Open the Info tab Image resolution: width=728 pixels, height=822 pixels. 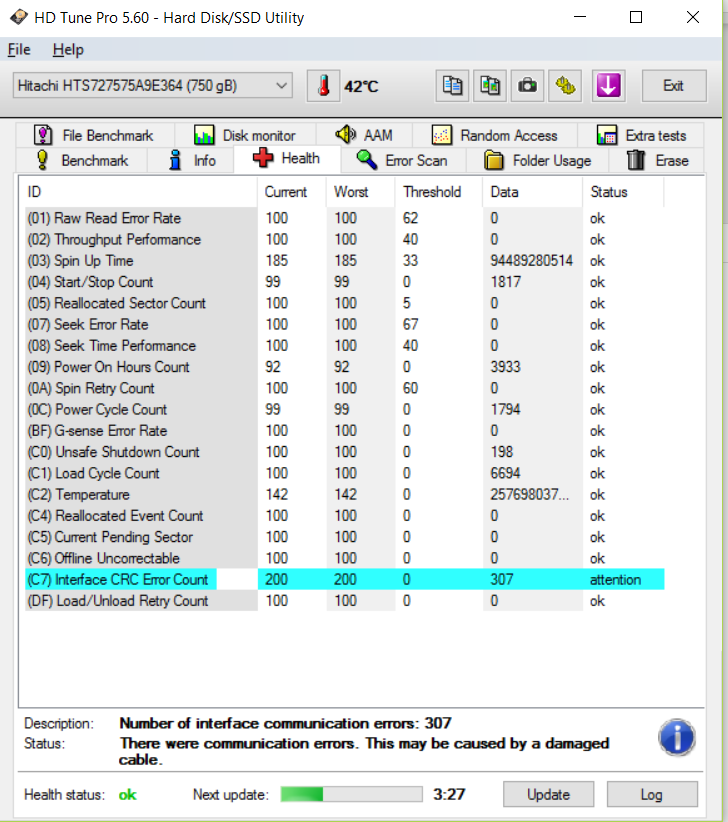tap(191, 160)
